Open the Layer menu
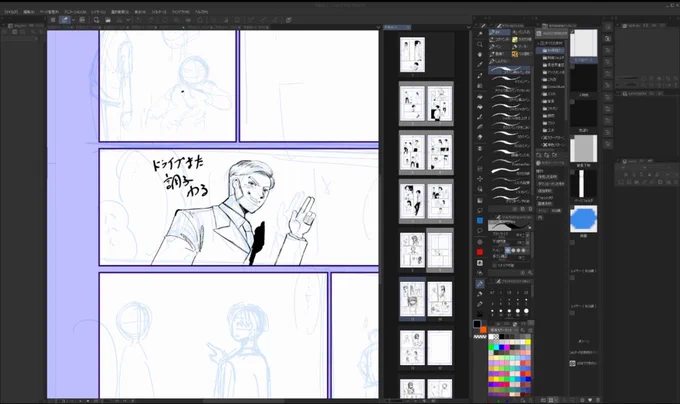The width and height of the screenshot is (680, 404). click(98, 12)
